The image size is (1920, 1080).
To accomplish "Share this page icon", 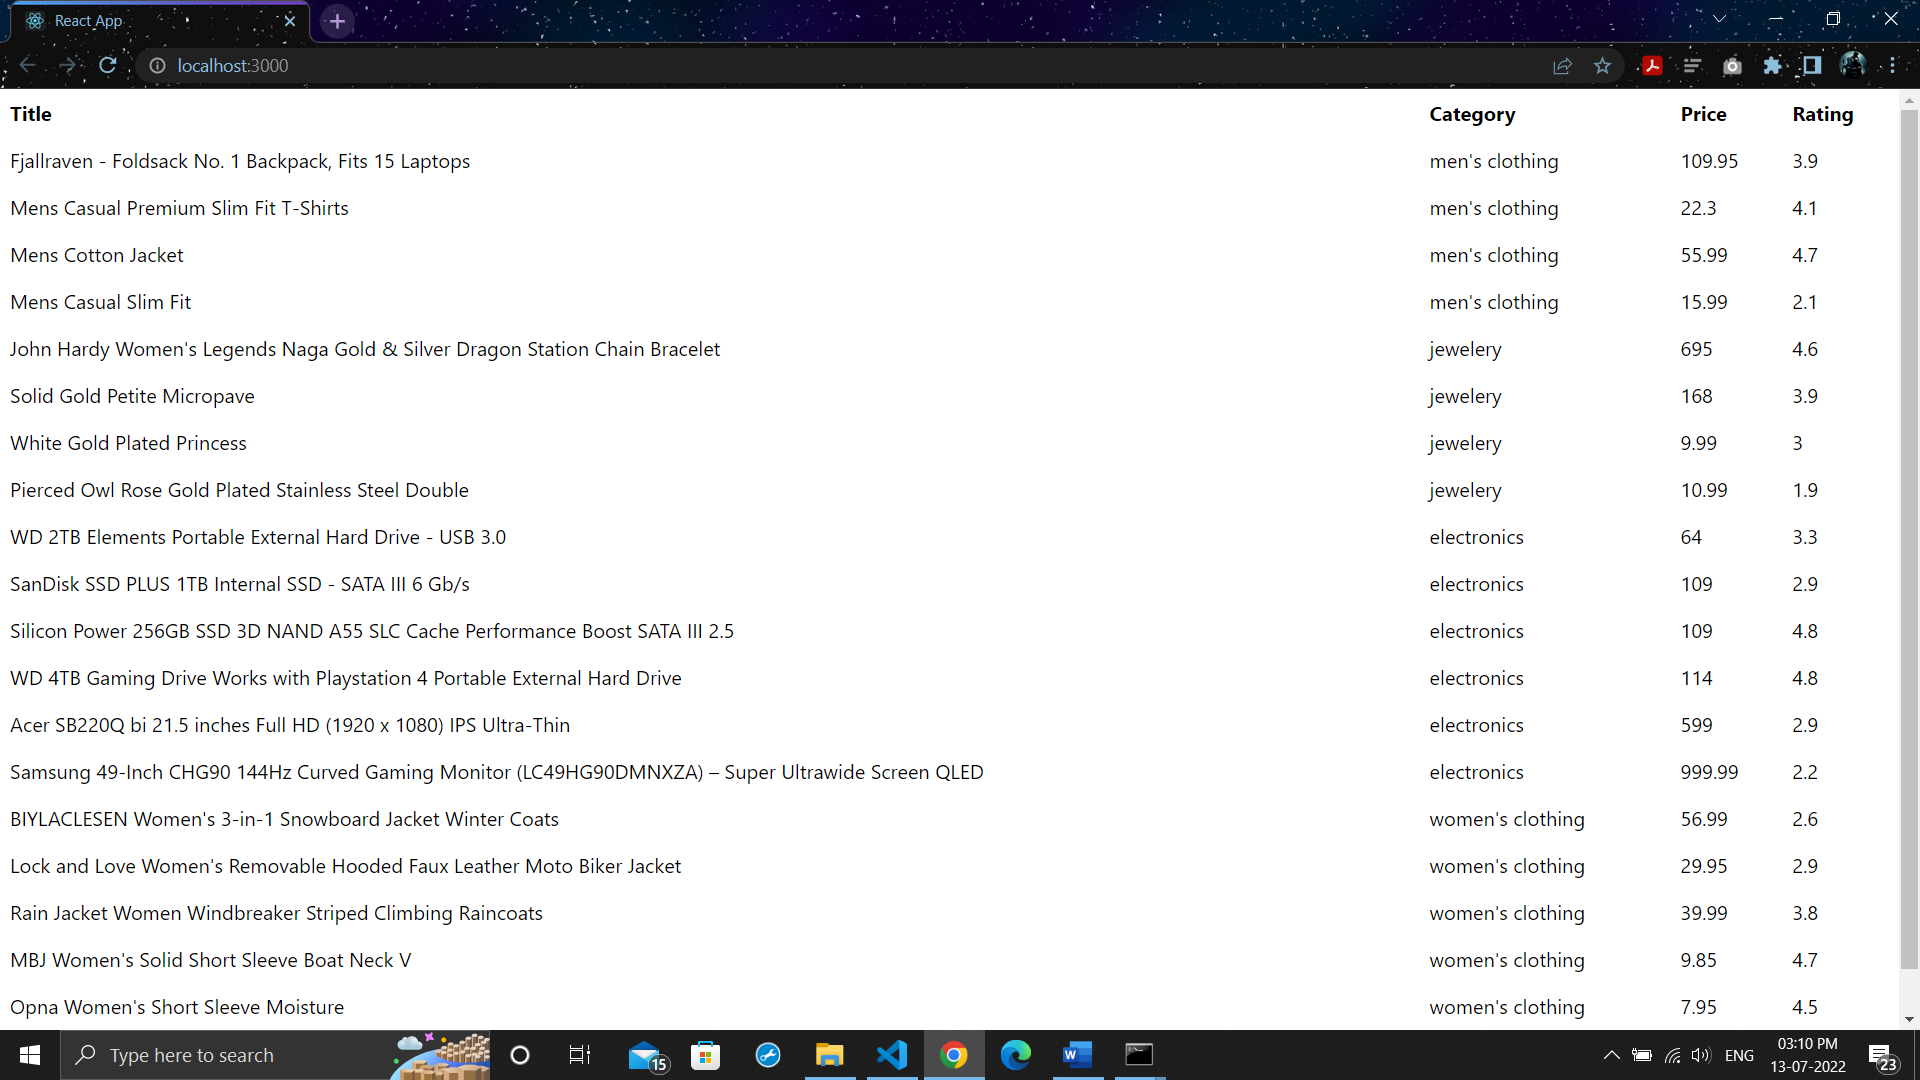I will pos(1562,66).
